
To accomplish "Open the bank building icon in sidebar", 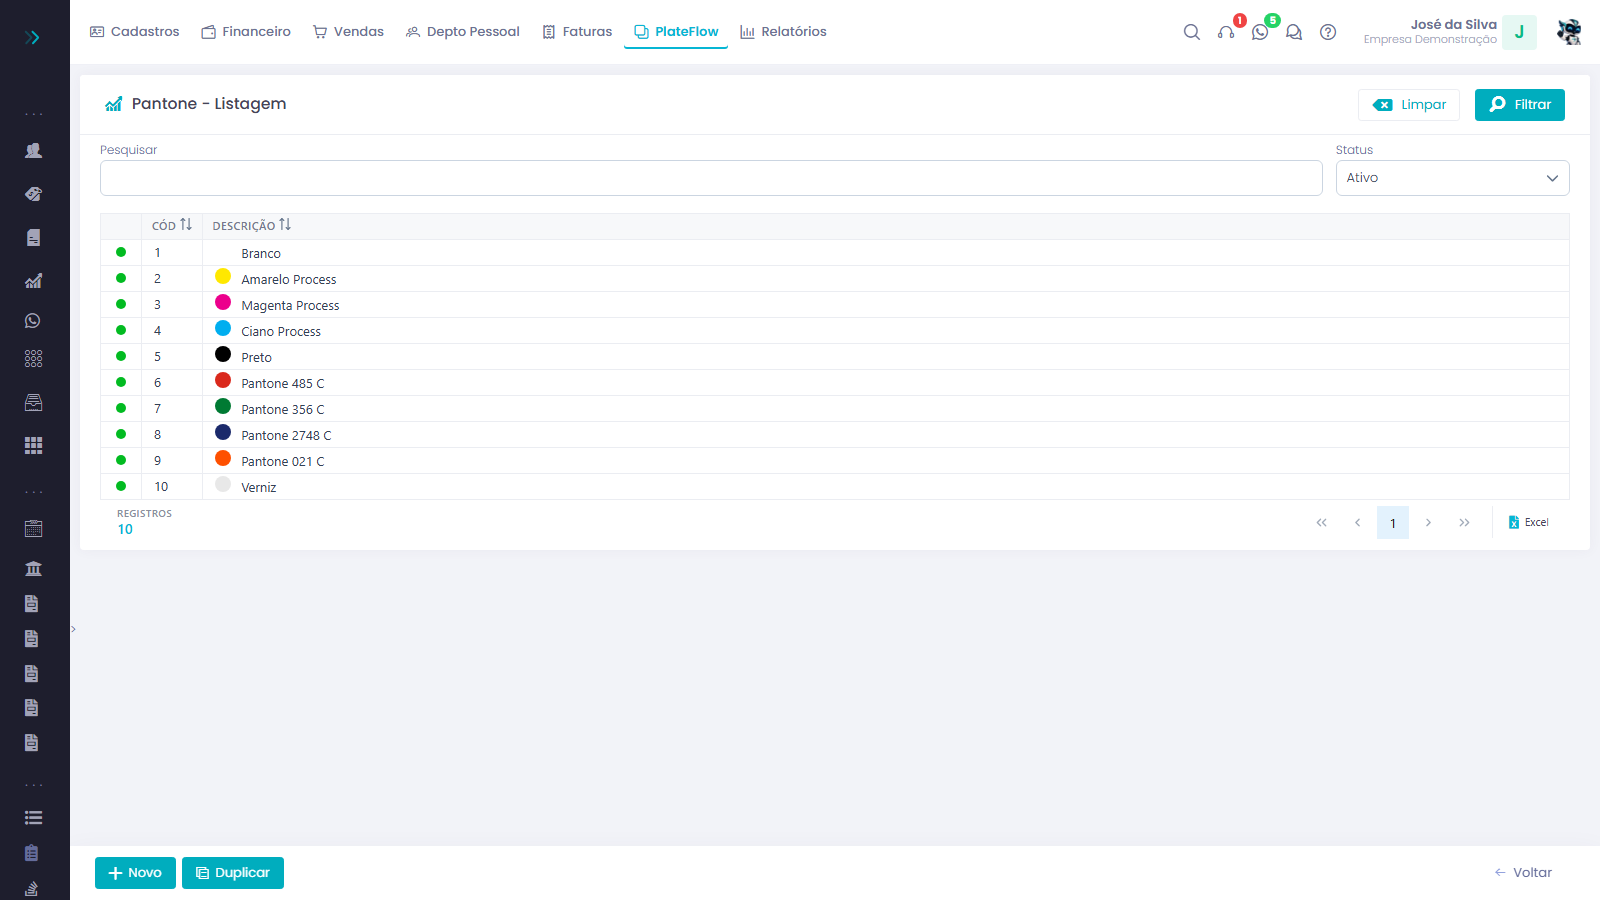I will pos(33,568).
